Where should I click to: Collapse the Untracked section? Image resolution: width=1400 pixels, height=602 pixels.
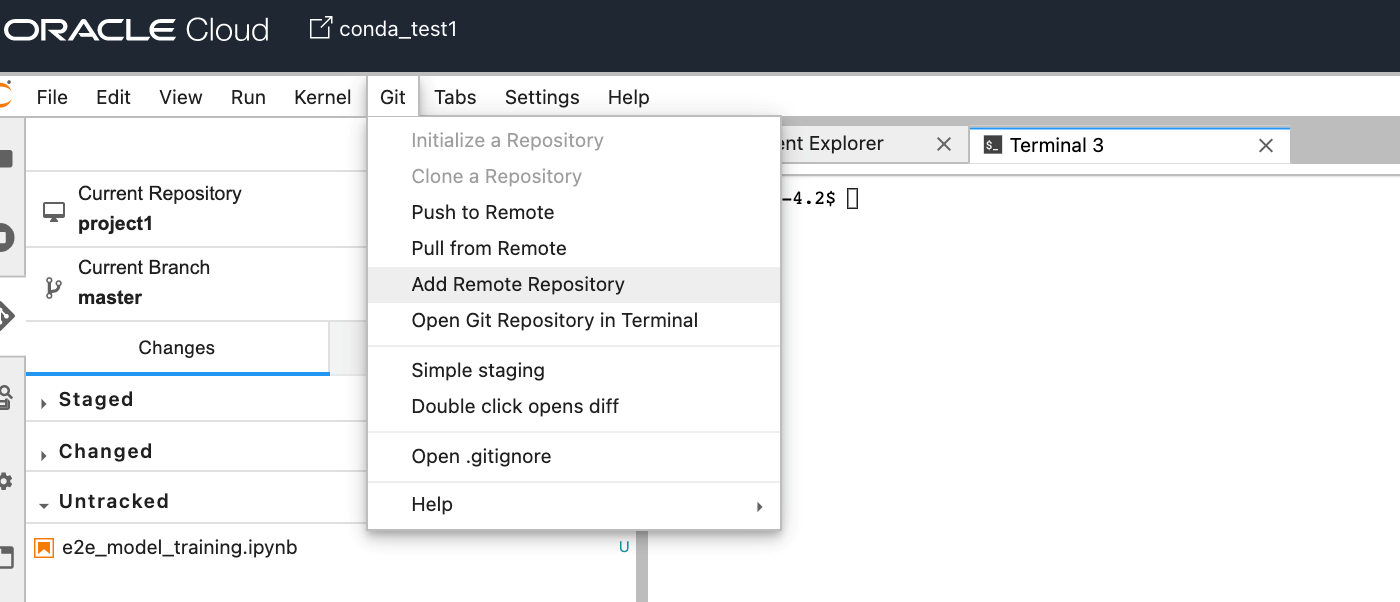[113, 502]
